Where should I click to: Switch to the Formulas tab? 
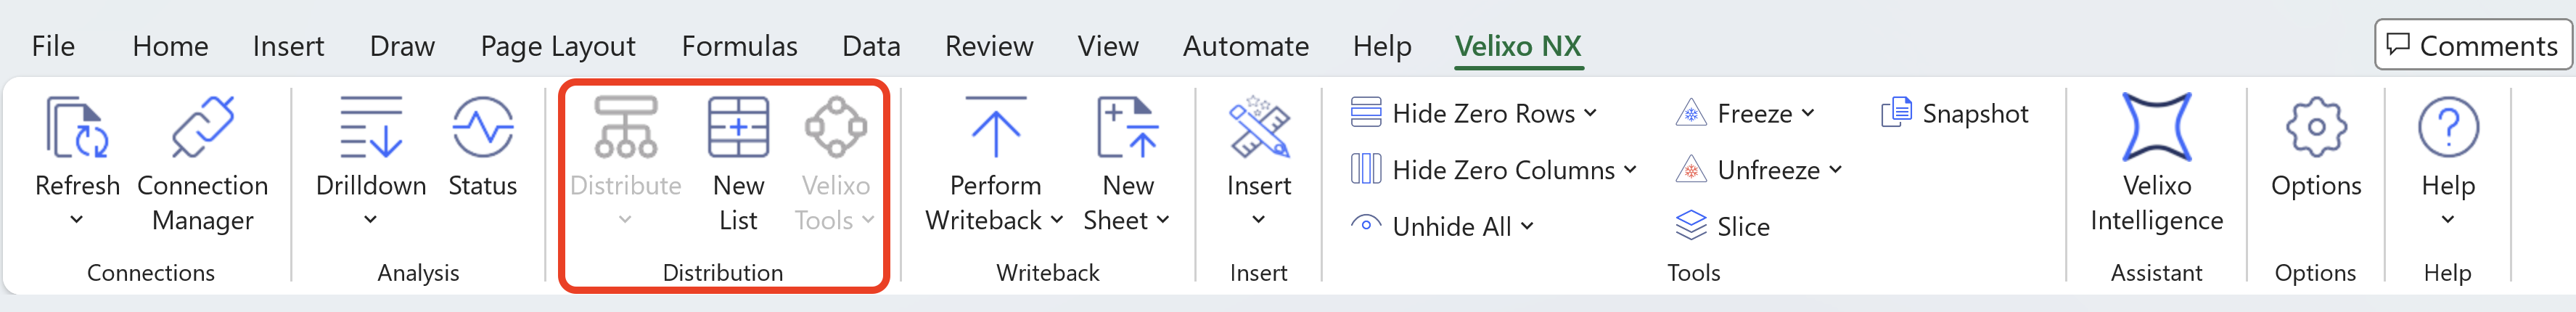point(739,46)
